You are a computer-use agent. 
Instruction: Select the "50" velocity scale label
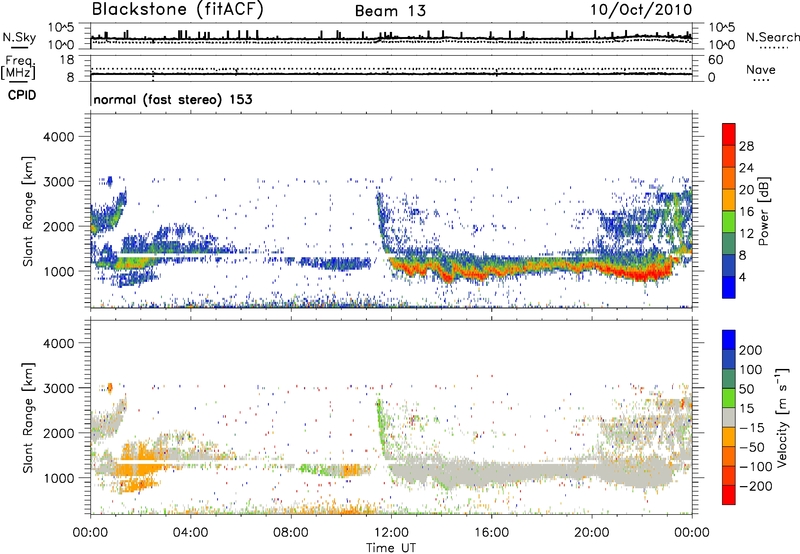[x=747, y=389]
